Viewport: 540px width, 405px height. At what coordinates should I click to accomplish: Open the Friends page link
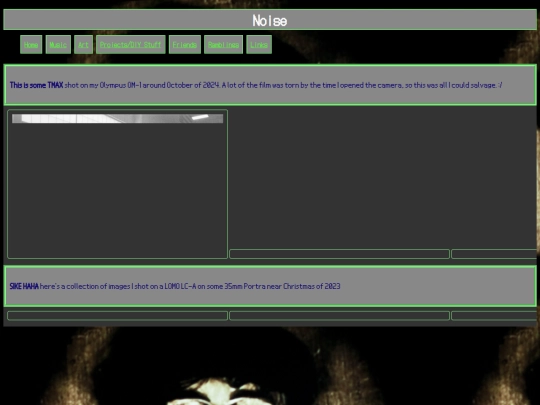coord(185,45)
